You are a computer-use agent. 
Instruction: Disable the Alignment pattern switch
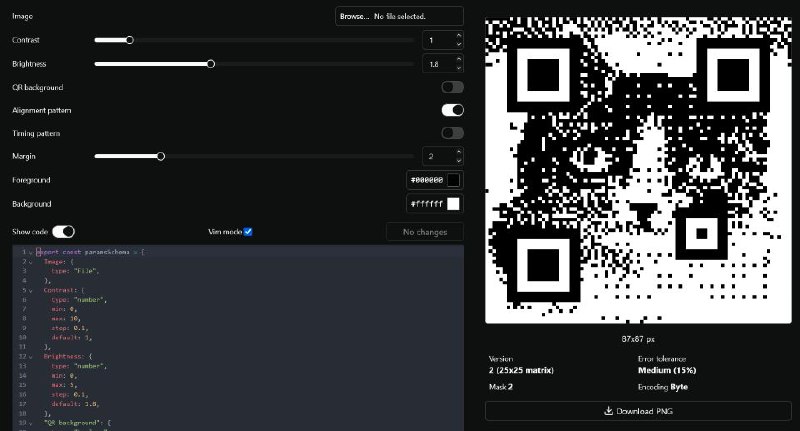[x=452, y=110]
